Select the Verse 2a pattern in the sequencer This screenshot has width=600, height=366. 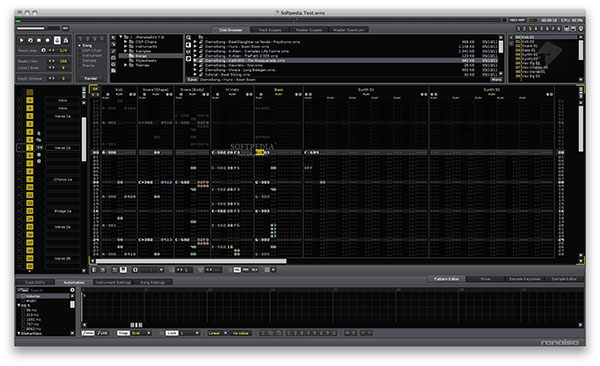(x=63, y=227)
